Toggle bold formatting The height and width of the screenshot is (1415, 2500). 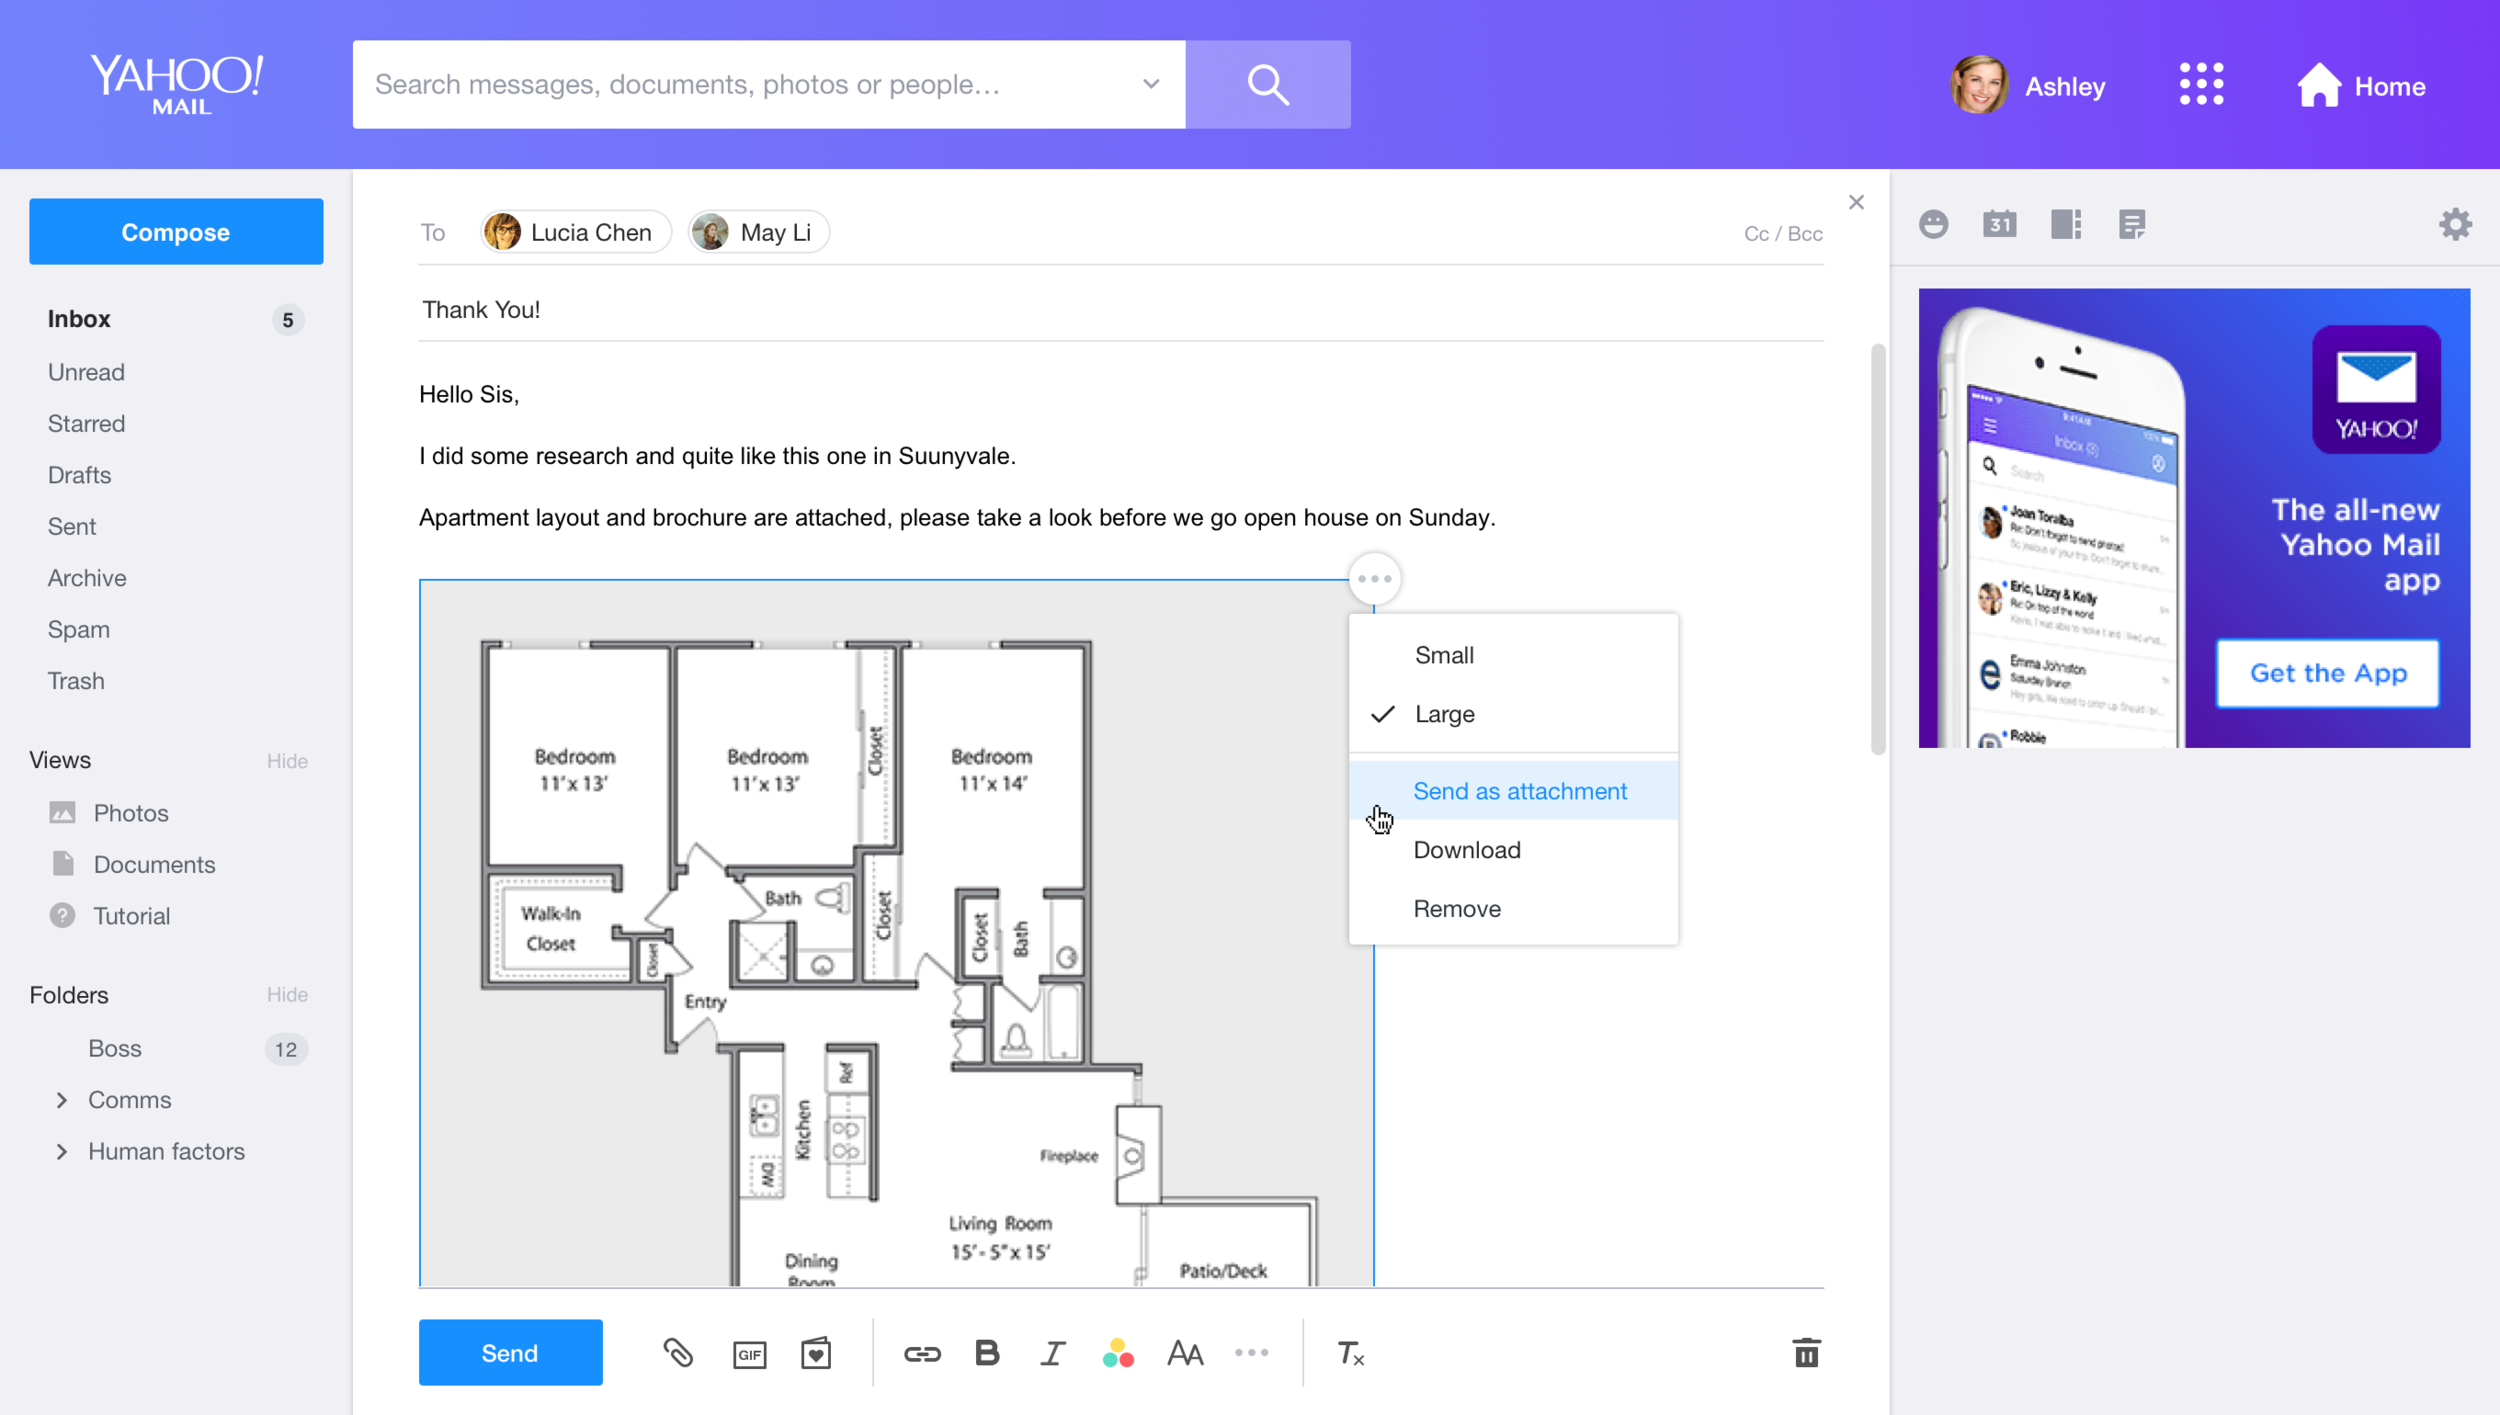pyautogui.click(x=987, y=1353)
